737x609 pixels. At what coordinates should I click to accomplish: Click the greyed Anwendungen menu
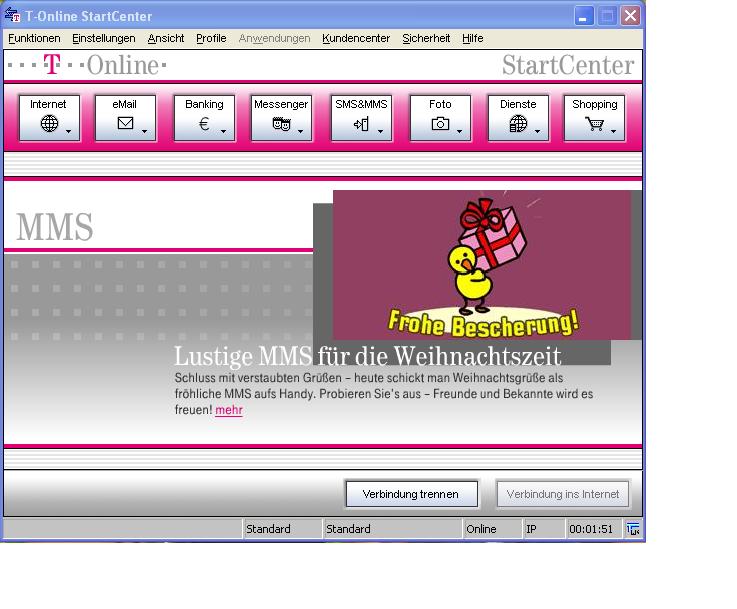(x=274, y=39)
